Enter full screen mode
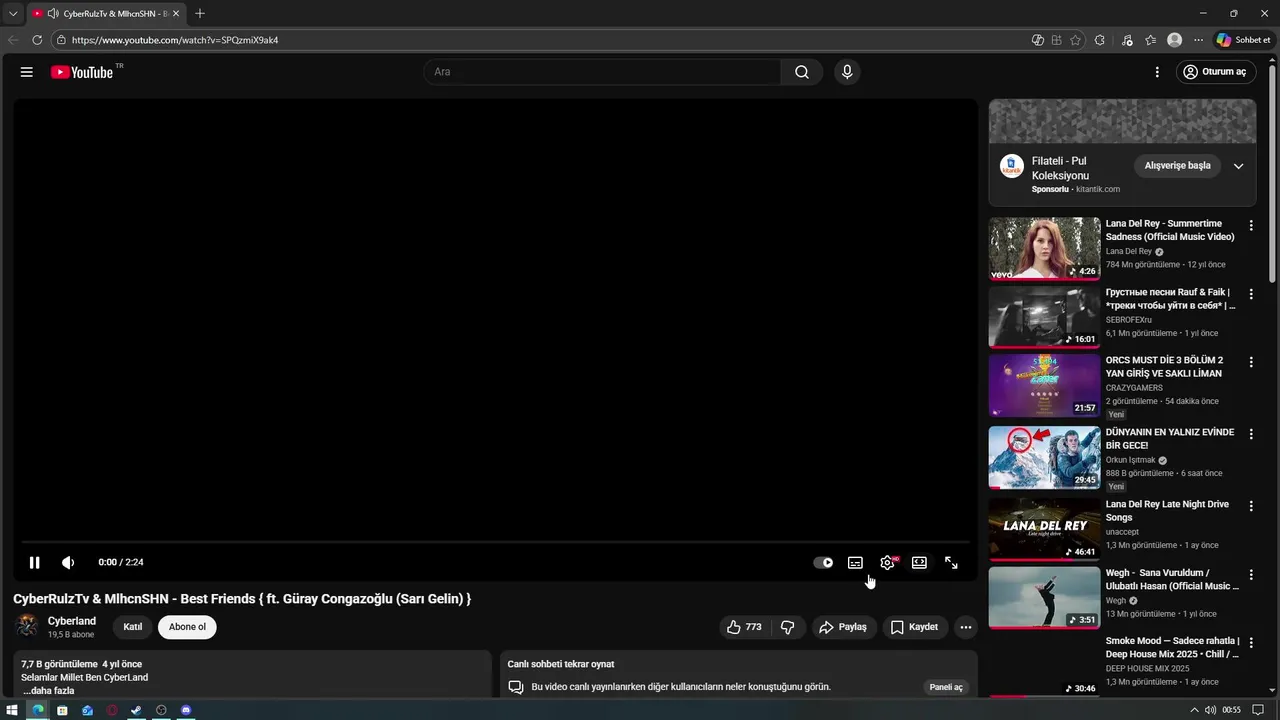 [951, 563]
